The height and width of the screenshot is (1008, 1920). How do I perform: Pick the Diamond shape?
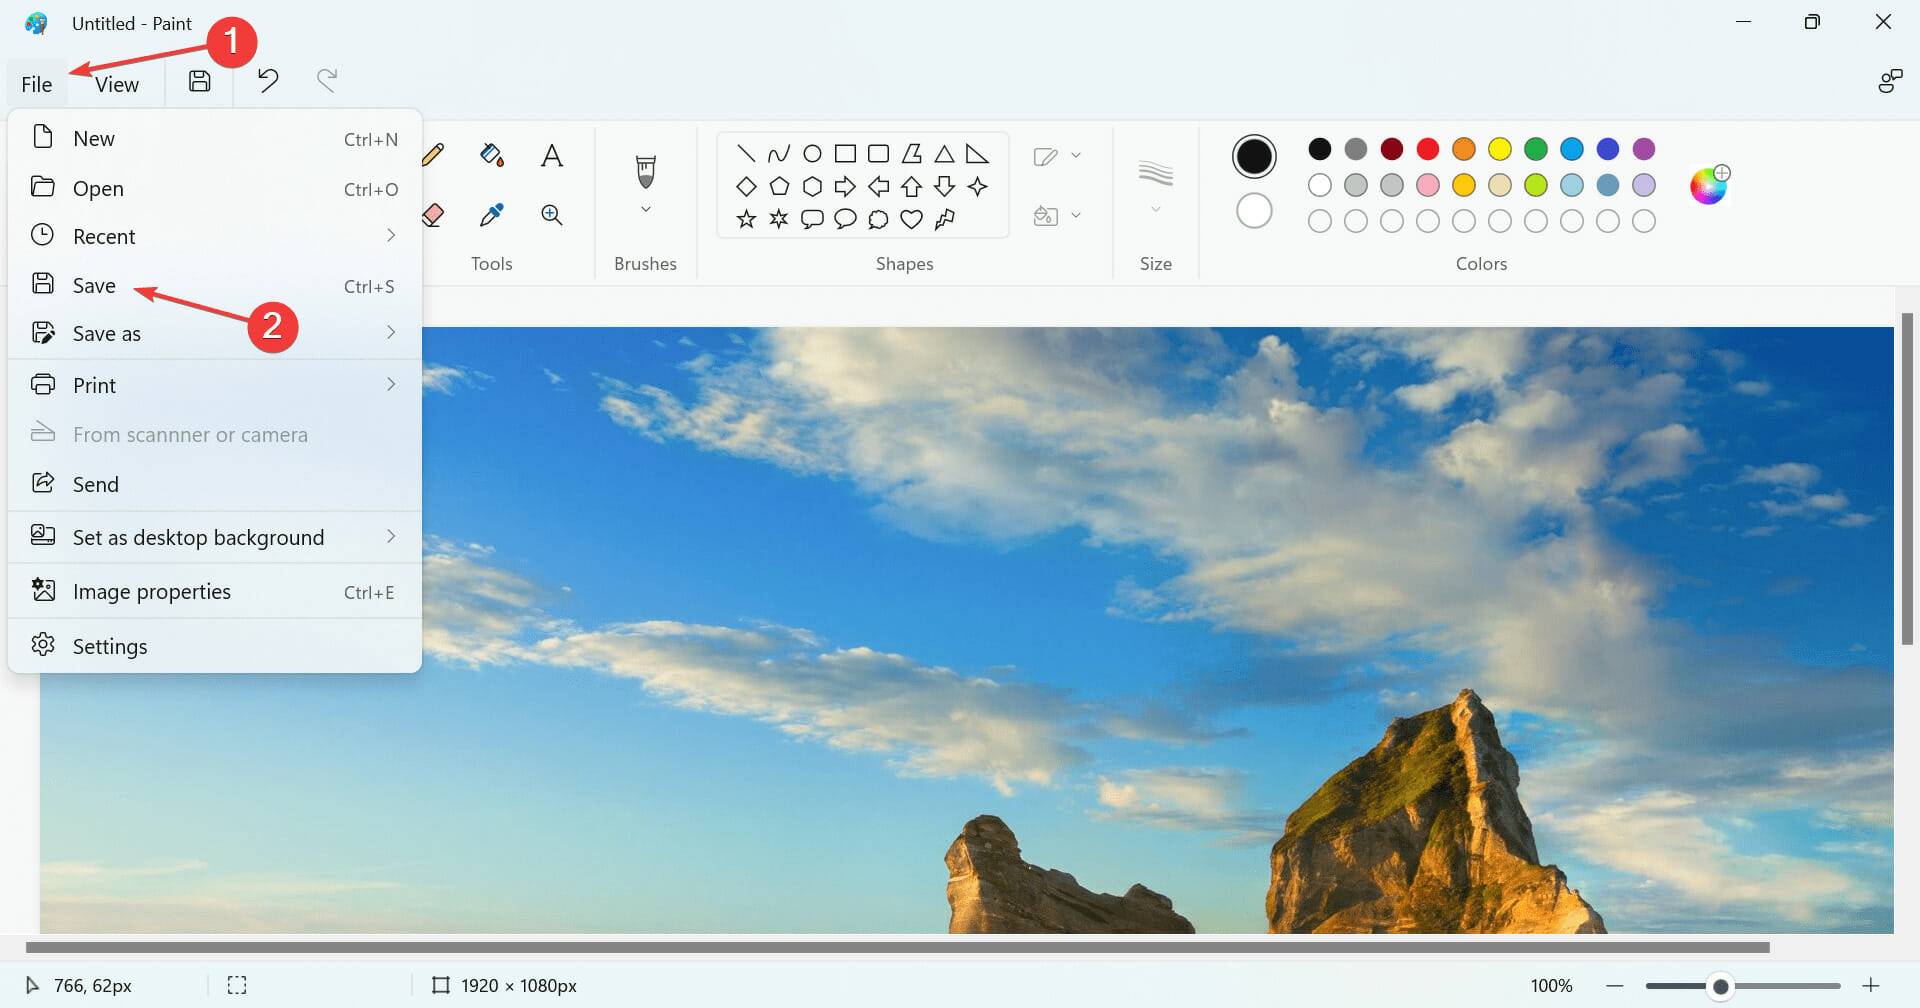[746, 186]
